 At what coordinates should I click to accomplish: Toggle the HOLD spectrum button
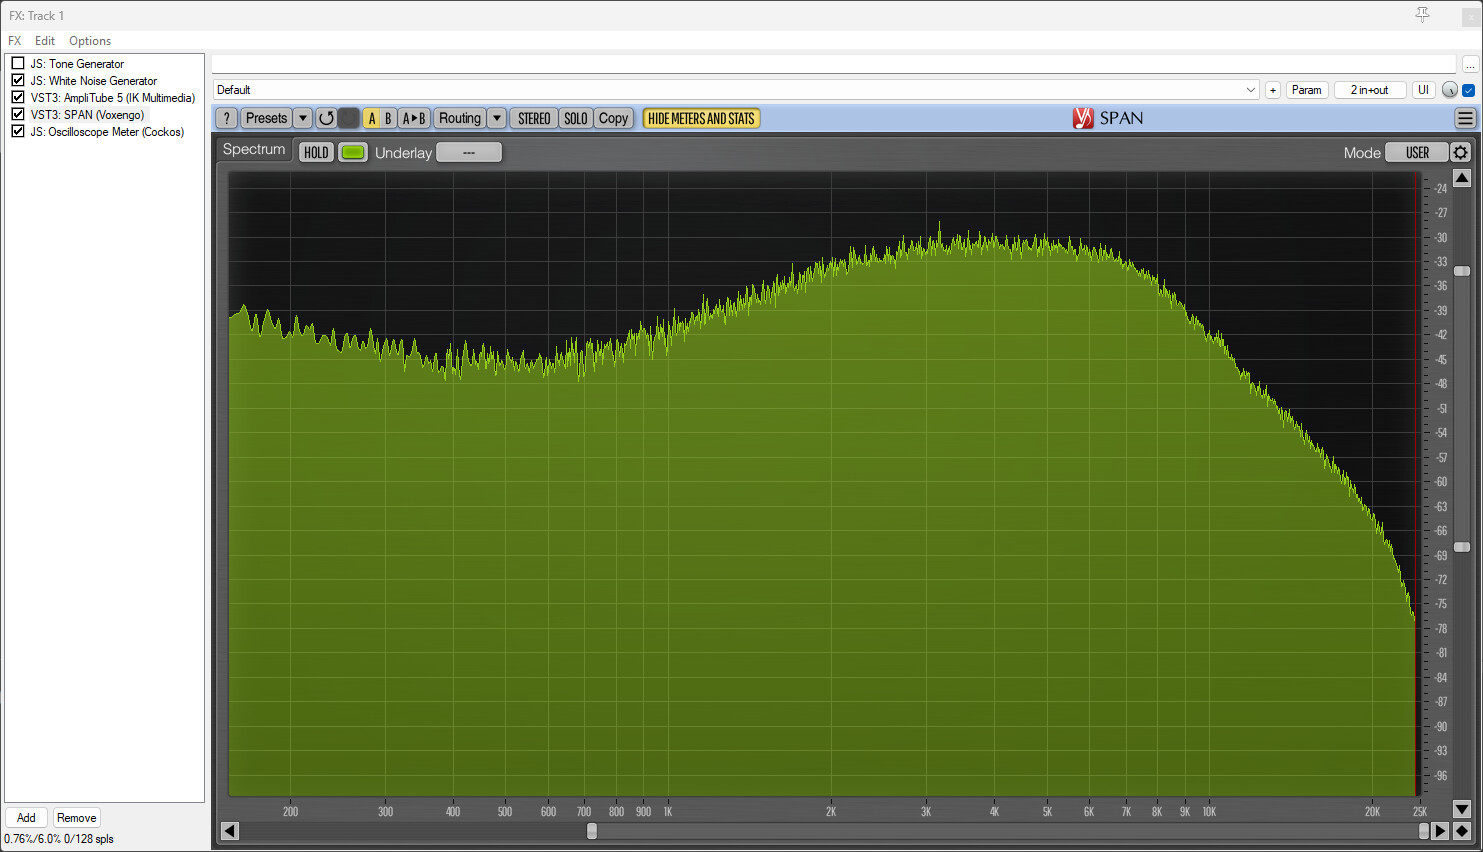[316, 153]
